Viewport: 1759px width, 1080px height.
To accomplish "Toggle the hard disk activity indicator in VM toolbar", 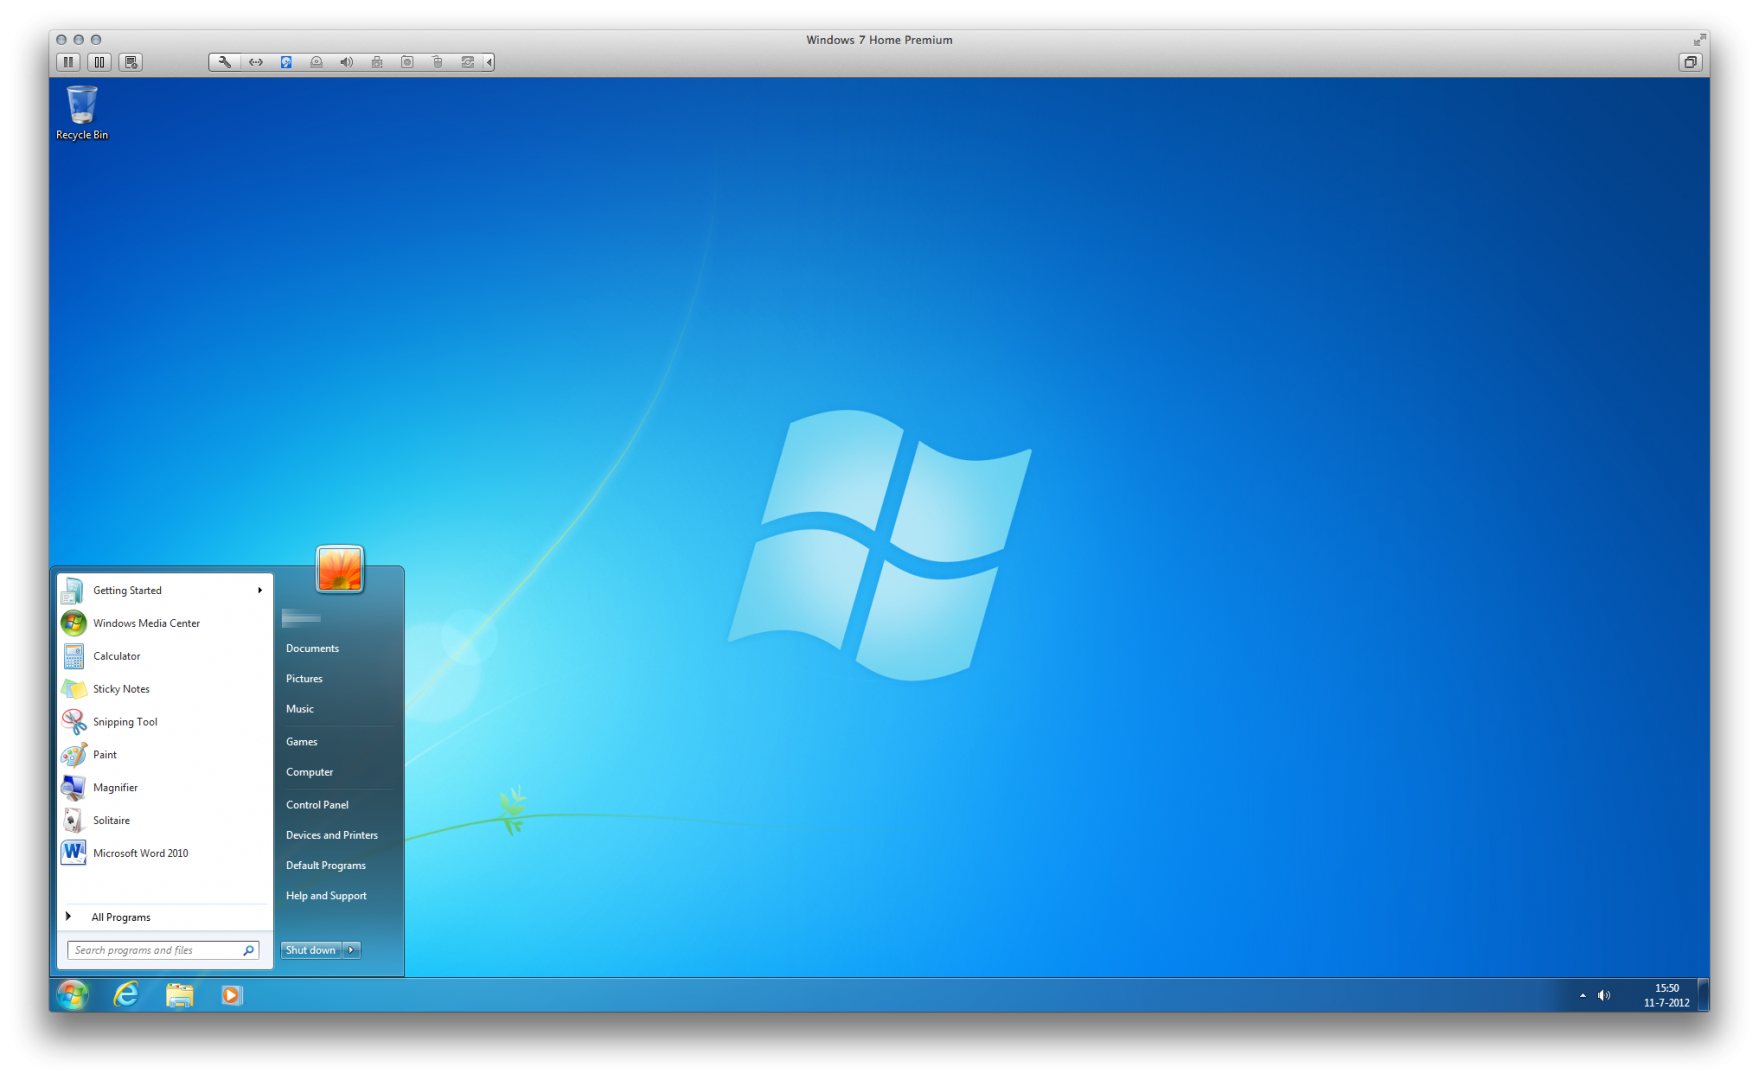I will (x=287, y=61).
